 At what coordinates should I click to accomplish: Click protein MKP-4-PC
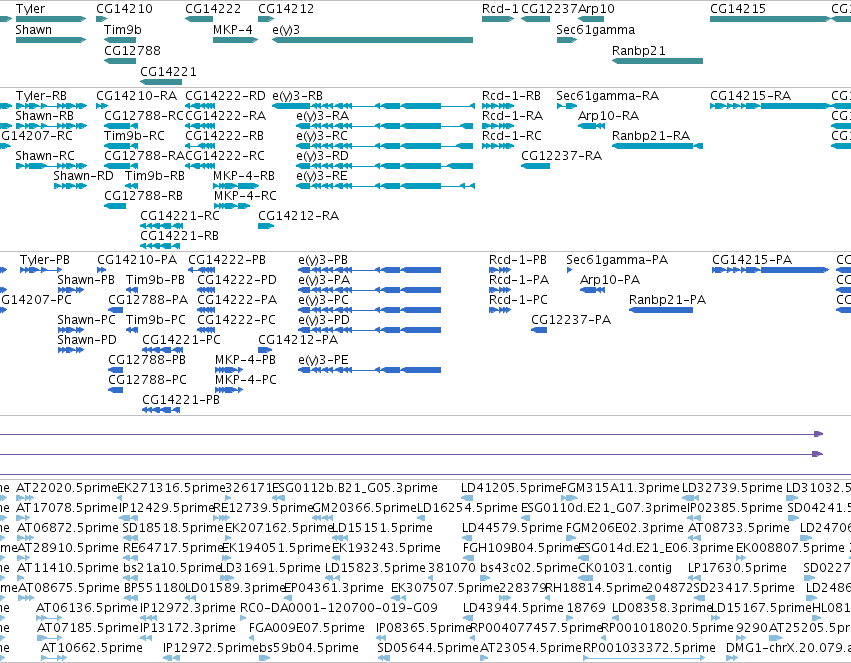point(228,390)
